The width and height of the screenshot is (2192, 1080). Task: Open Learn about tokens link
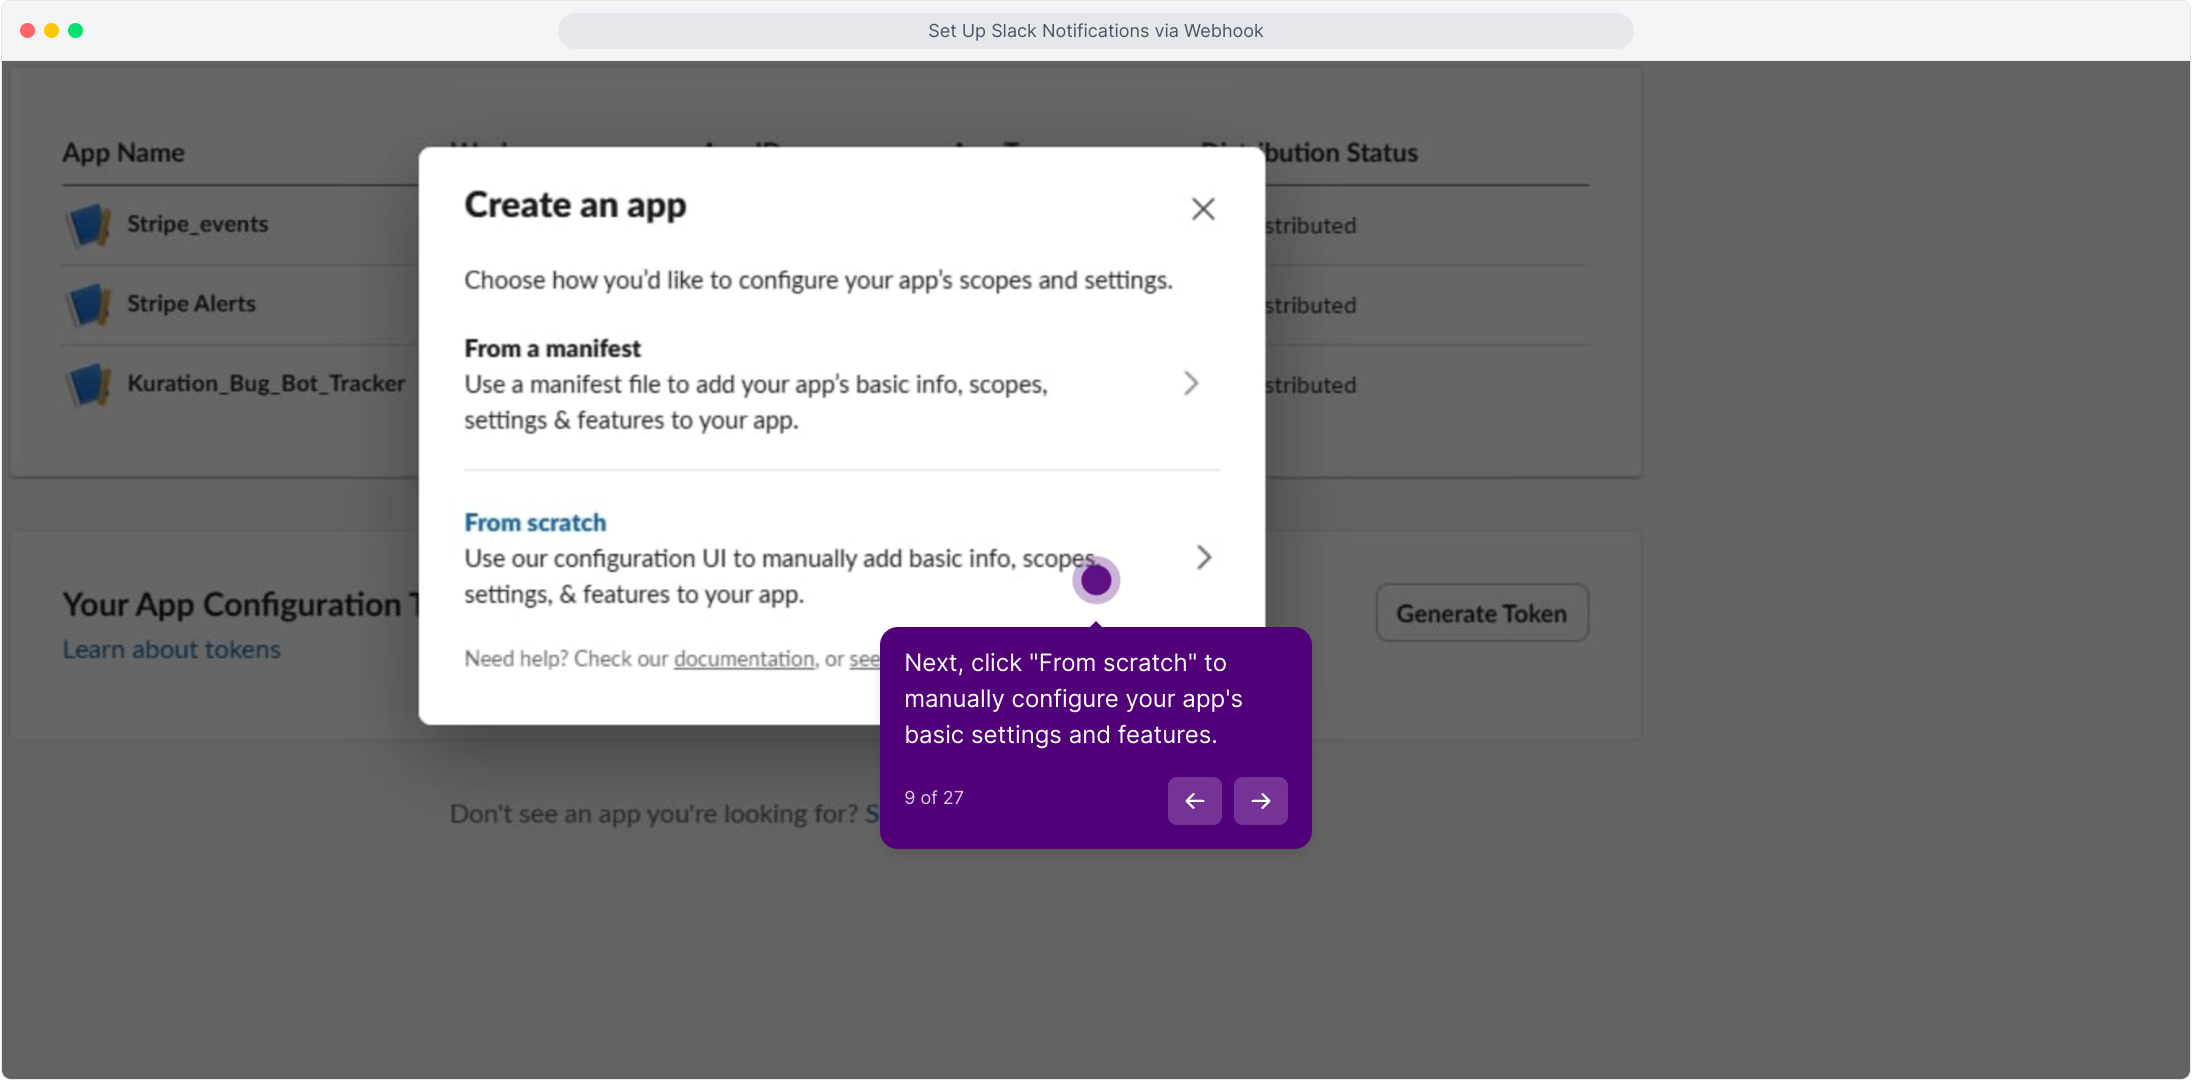172,650
